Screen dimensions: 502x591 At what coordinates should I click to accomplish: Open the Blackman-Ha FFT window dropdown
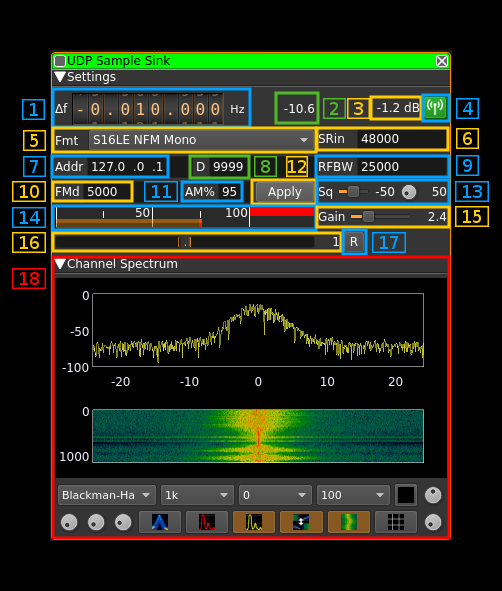(x=107, y=495)
